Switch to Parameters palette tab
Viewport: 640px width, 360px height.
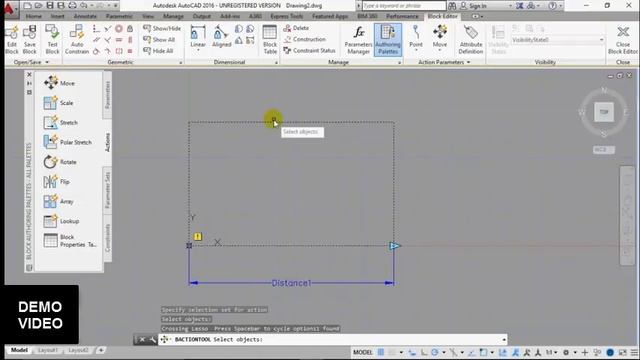pos(107,95)
